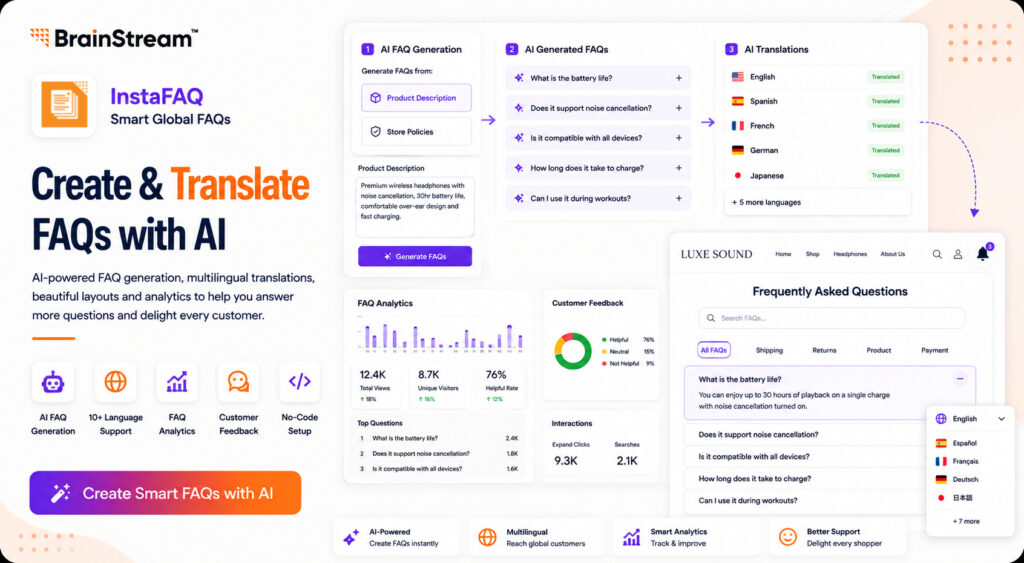Switch to the Product tab

click(x=878, y=350)
